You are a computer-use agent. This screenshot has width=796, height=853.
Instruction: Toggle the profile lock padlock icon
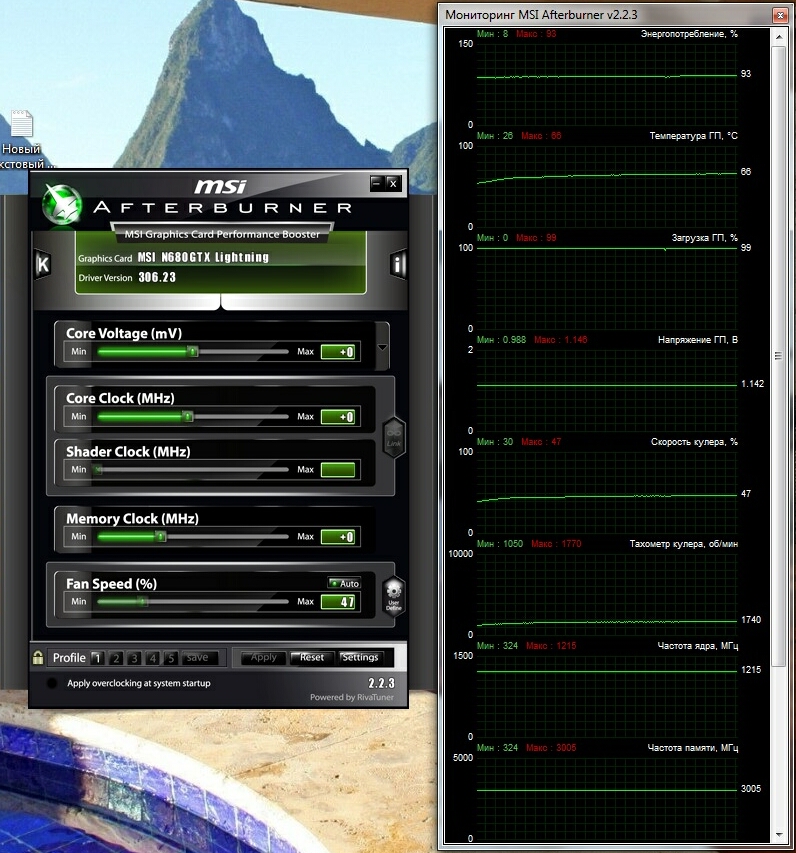pyautogui.click(x=38, y=657)
